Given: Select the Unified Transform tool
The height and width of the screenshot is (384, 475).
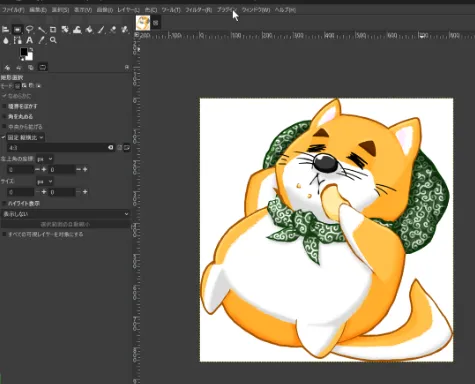Looking at the screenshot, I should click(65, 30).
